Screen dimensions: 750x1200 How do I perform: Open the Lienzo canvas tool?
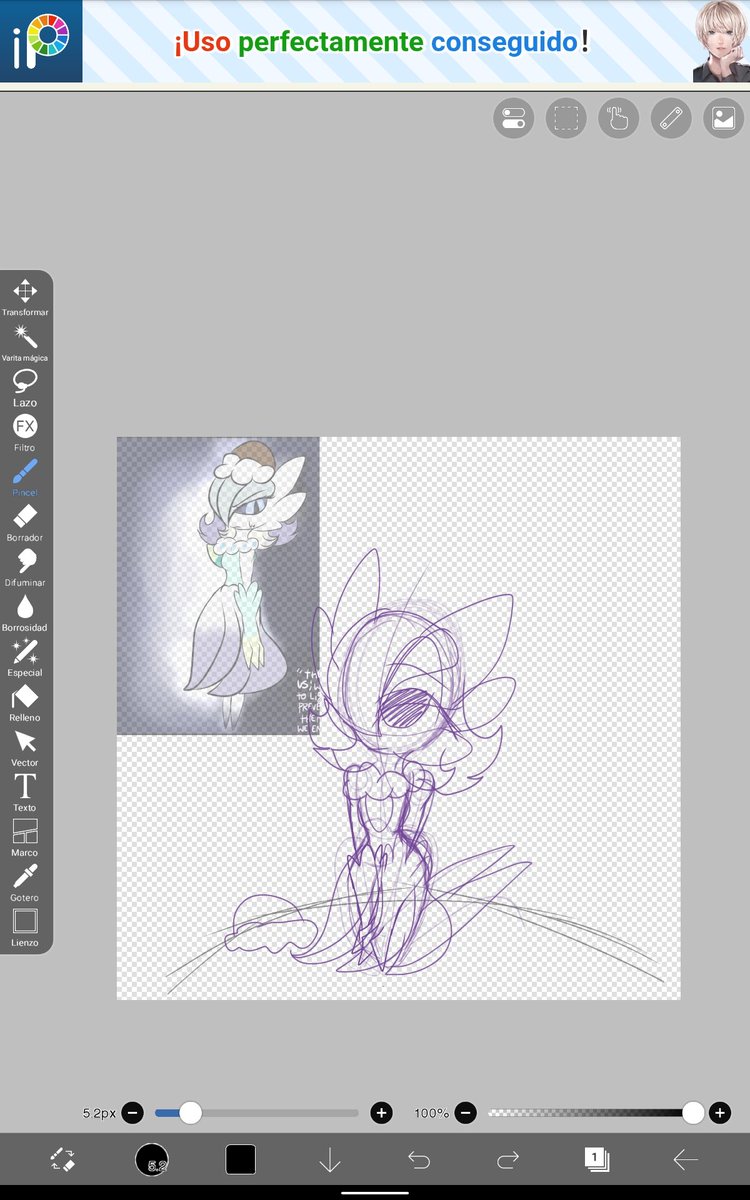[x=25, y=927]
